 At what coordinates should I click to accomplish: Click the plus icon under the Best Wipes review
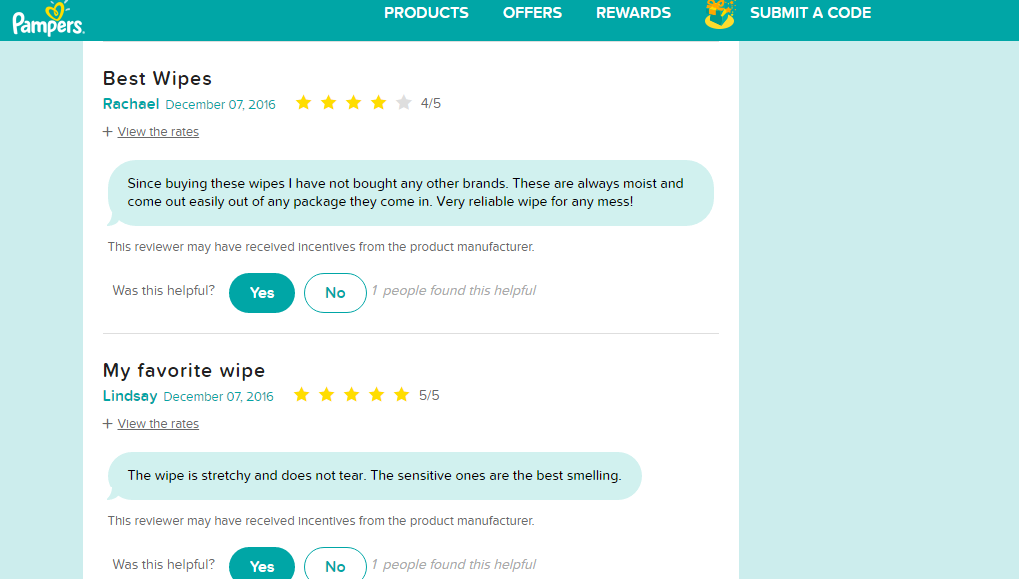(x=107, y=132)
